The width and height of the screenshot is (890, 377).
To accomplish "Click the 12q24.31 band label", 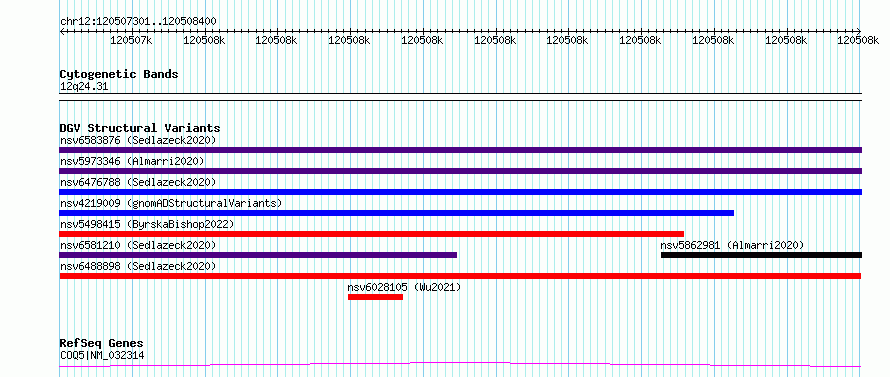I will click(84, 87).
